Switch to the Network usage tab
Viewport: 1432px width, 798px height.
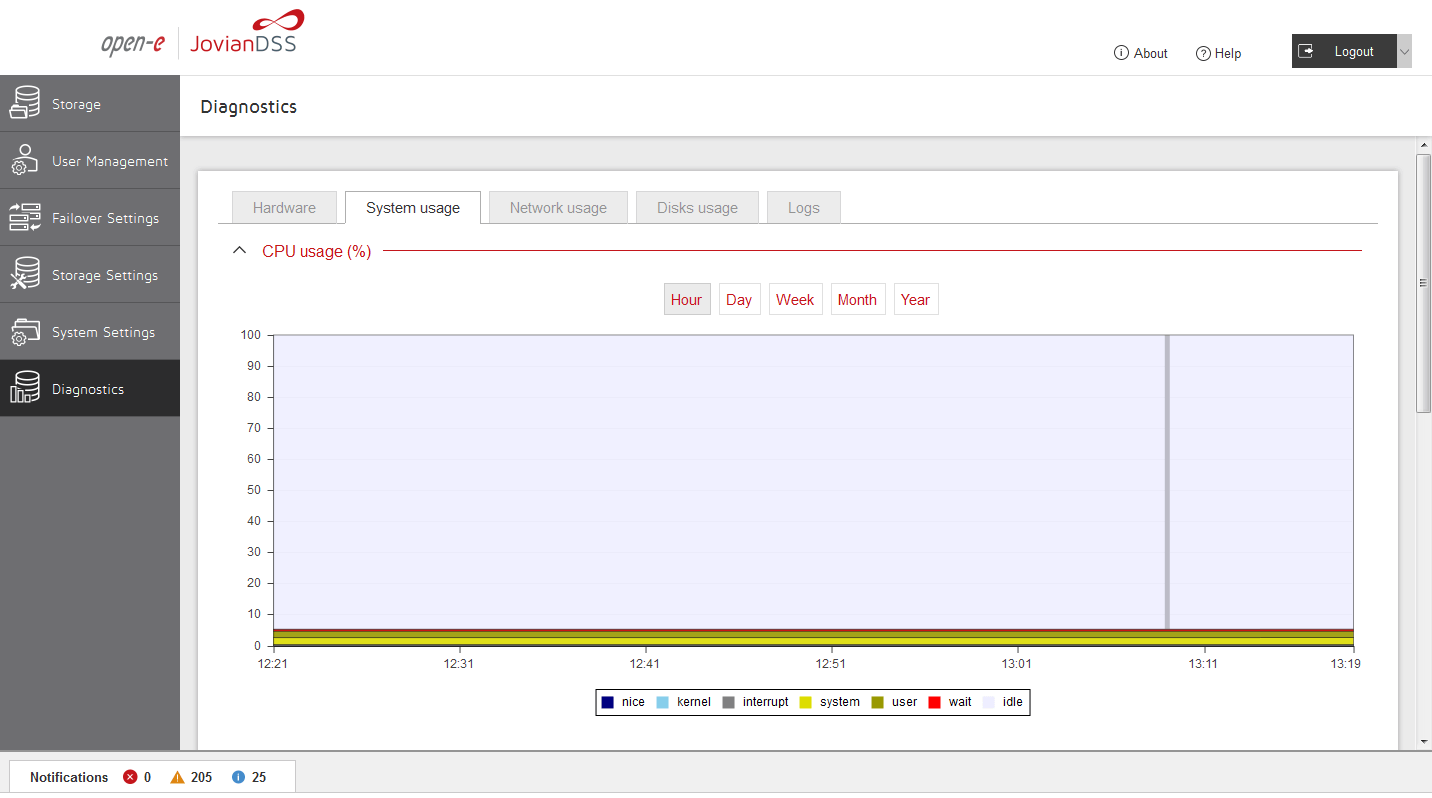pos(558,208)
